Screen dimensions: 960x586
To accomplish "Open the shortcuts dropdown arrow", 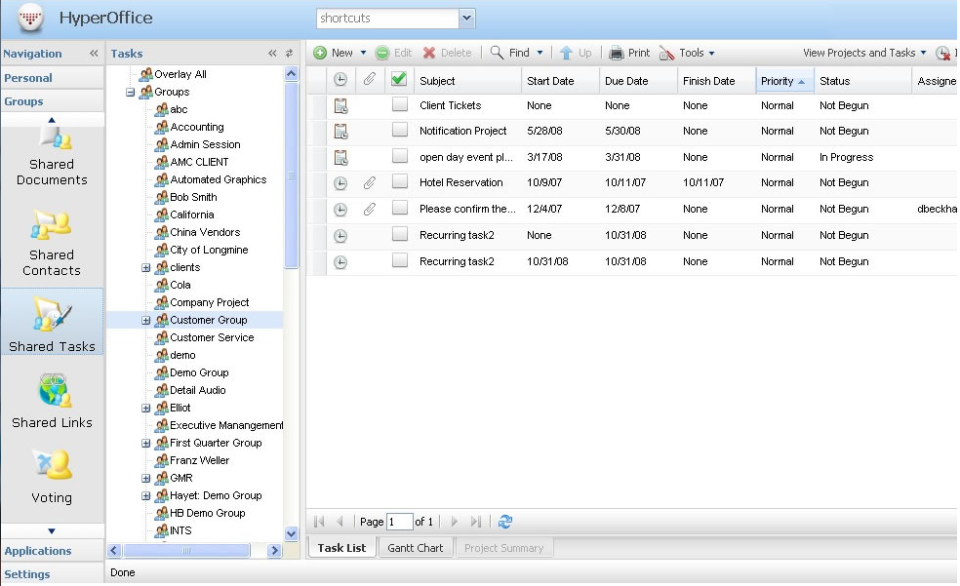I will 467,18.
